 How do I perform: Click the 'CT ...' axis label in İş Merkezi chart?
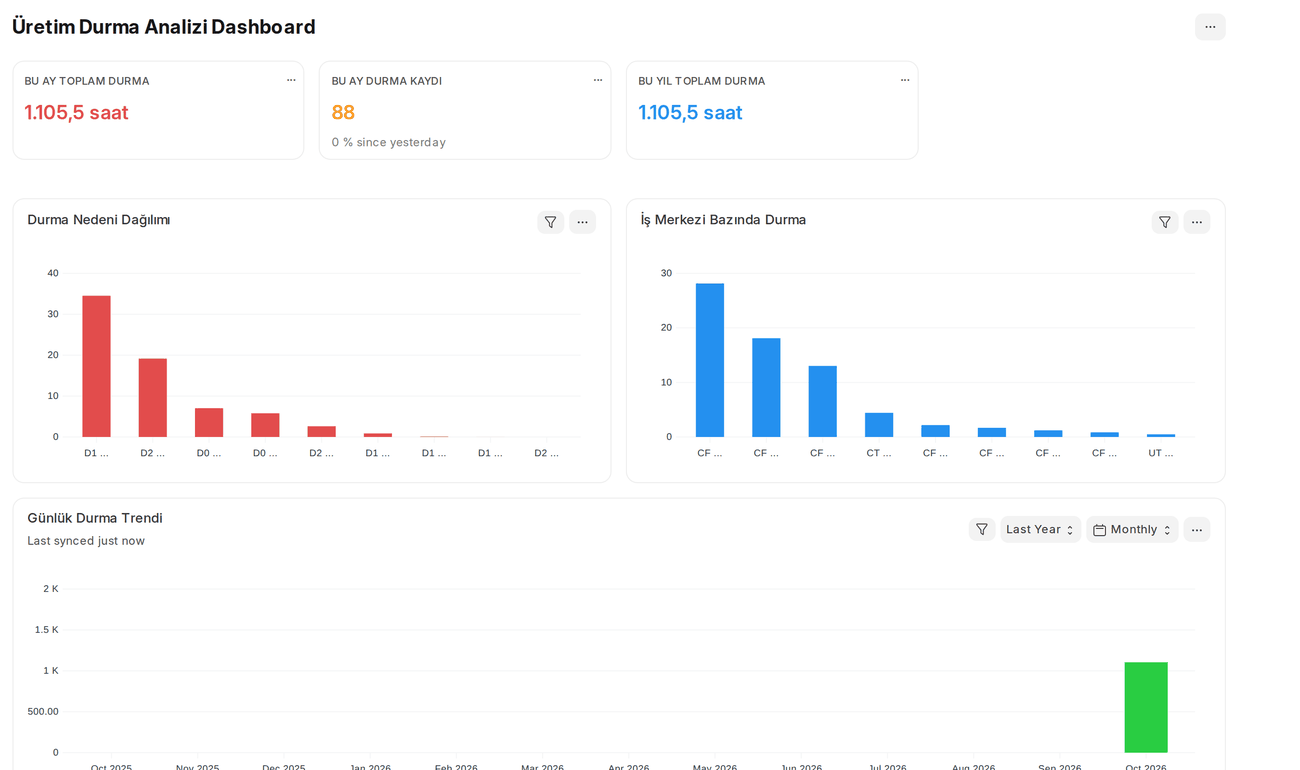pyautogui.click(x=879, y=453)
